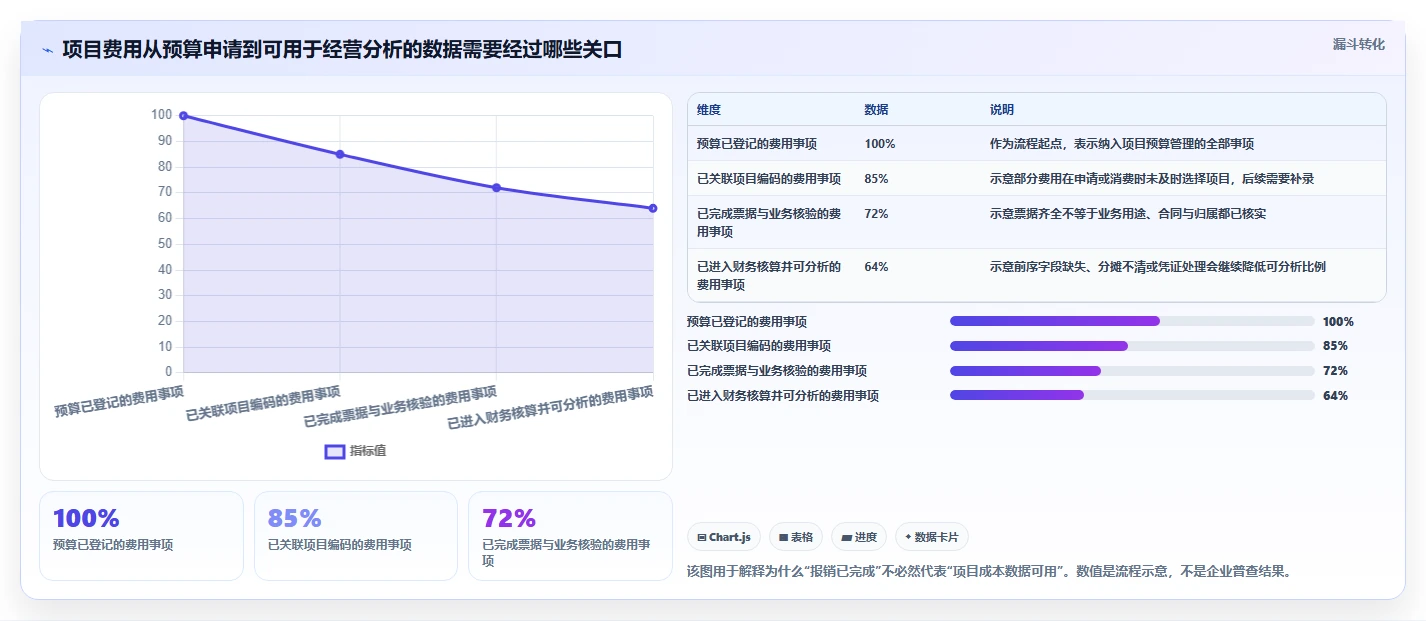
Task: Click the 漏斗转化 label
Action: coord(1359,45)
